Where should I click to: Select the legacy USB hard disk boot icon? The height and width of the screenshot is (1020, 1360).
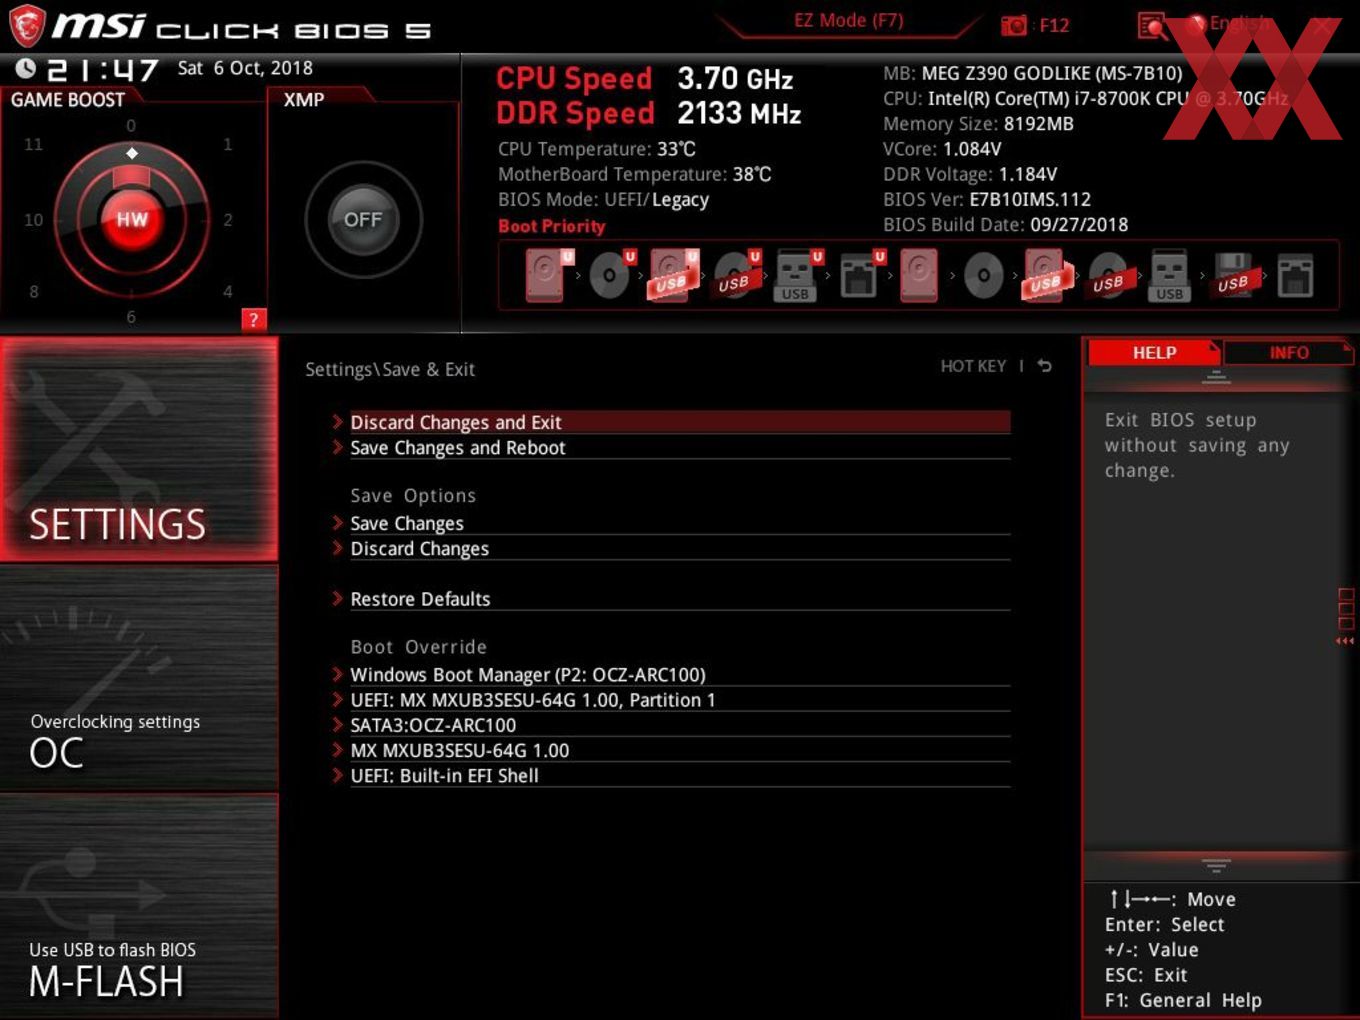pos(1046,274)
